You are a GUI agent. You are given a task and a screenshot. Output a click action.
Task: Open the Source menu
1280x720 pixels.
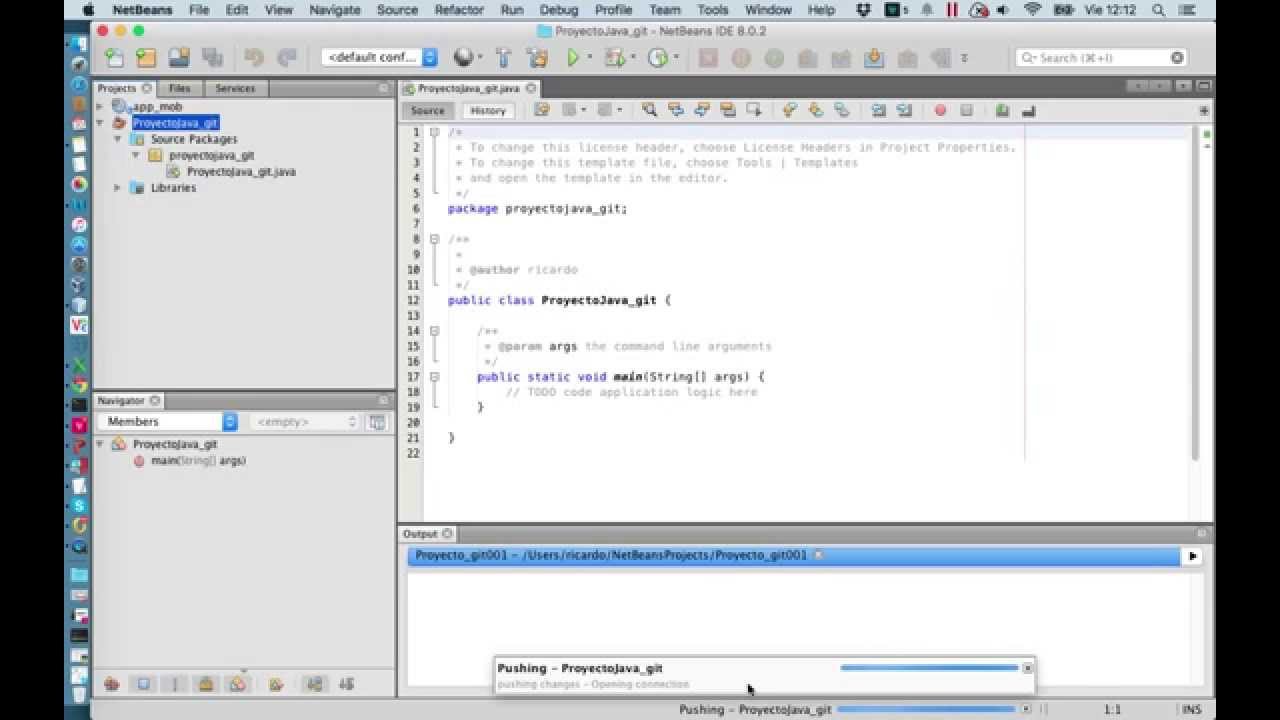pyautogui.click(x=397, y=10)
